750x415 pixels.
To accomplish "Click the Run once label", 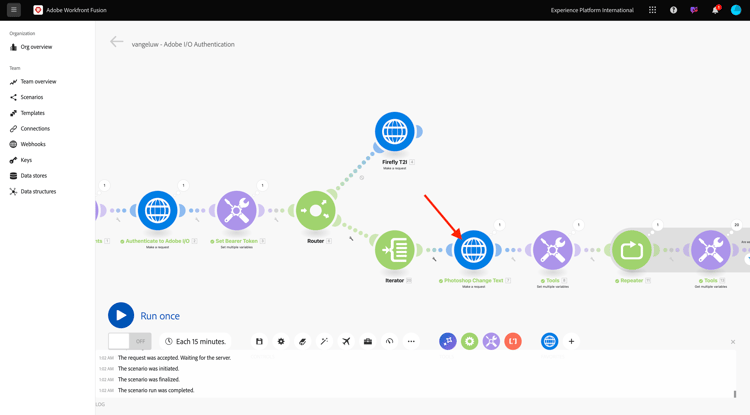I will 160,316.
